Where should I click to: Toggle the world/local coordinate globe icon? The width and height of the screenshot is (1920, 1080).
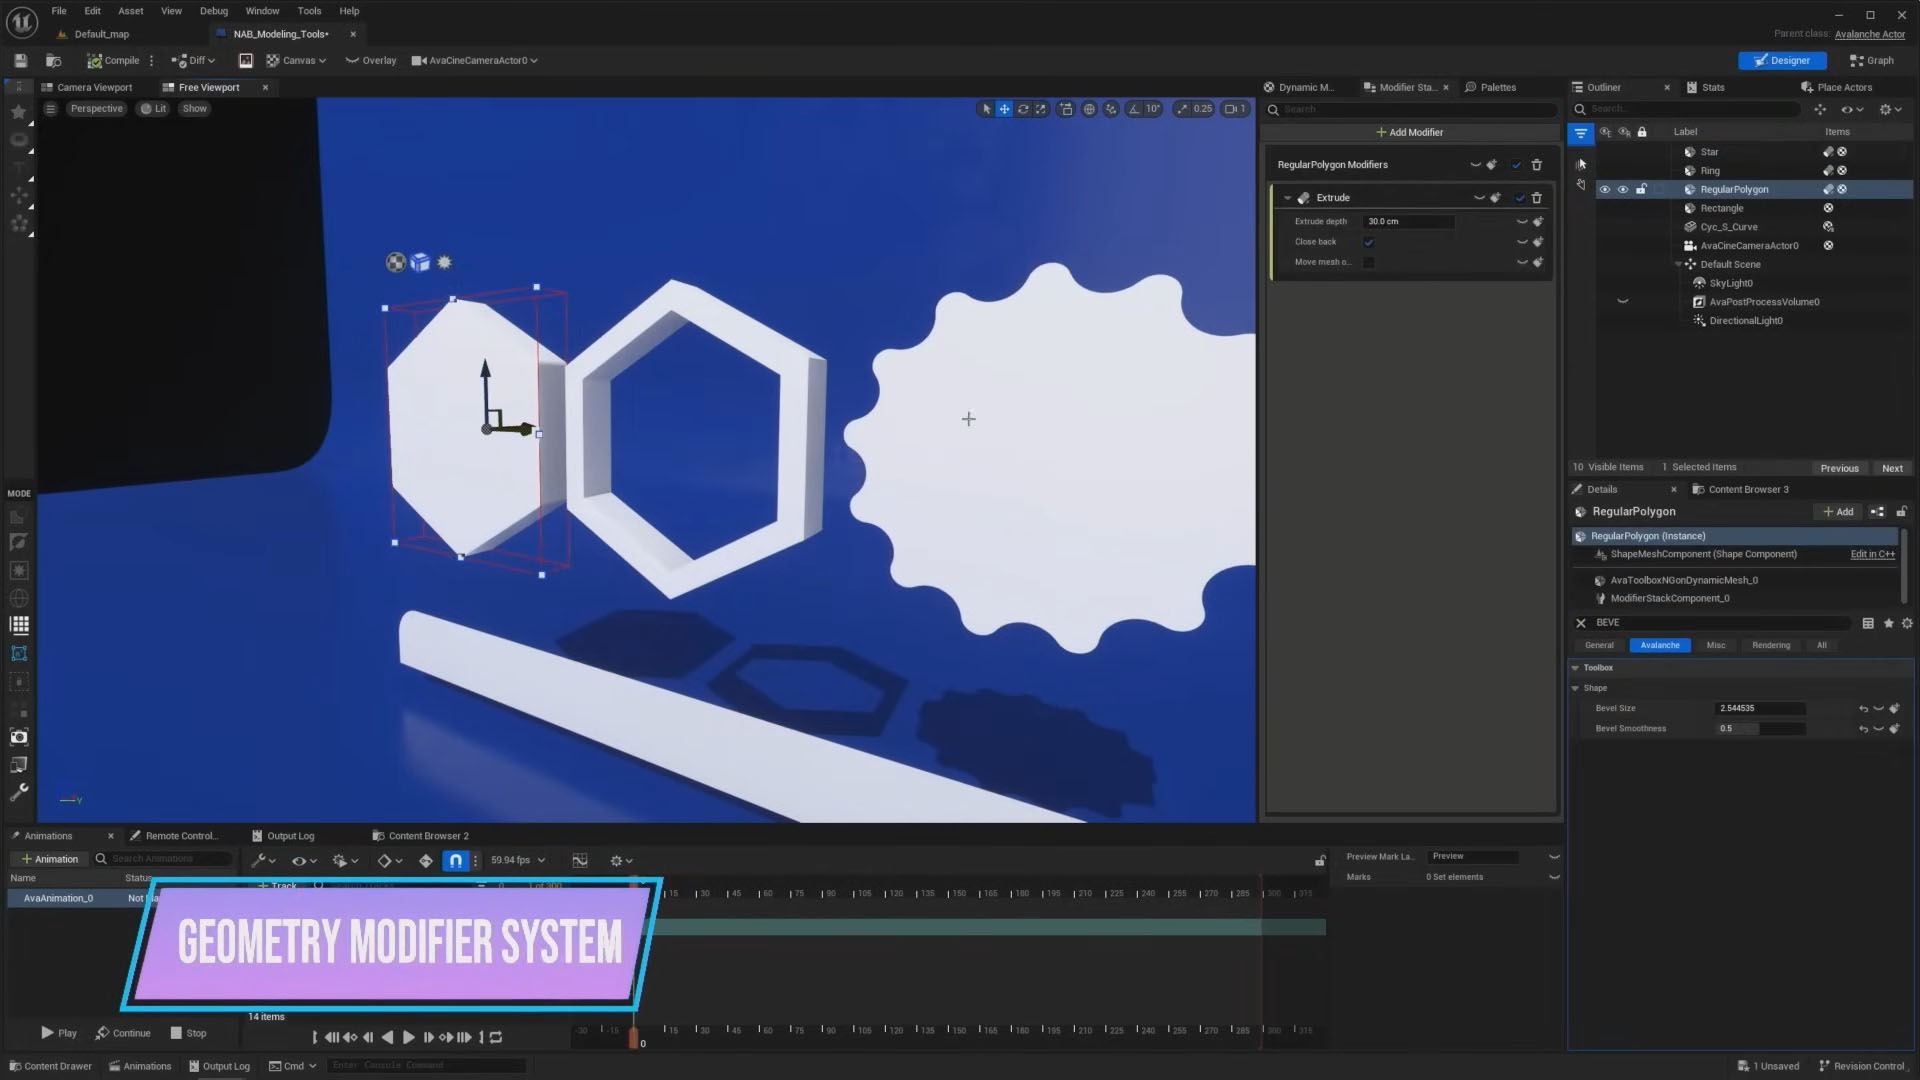[1089, 109]
